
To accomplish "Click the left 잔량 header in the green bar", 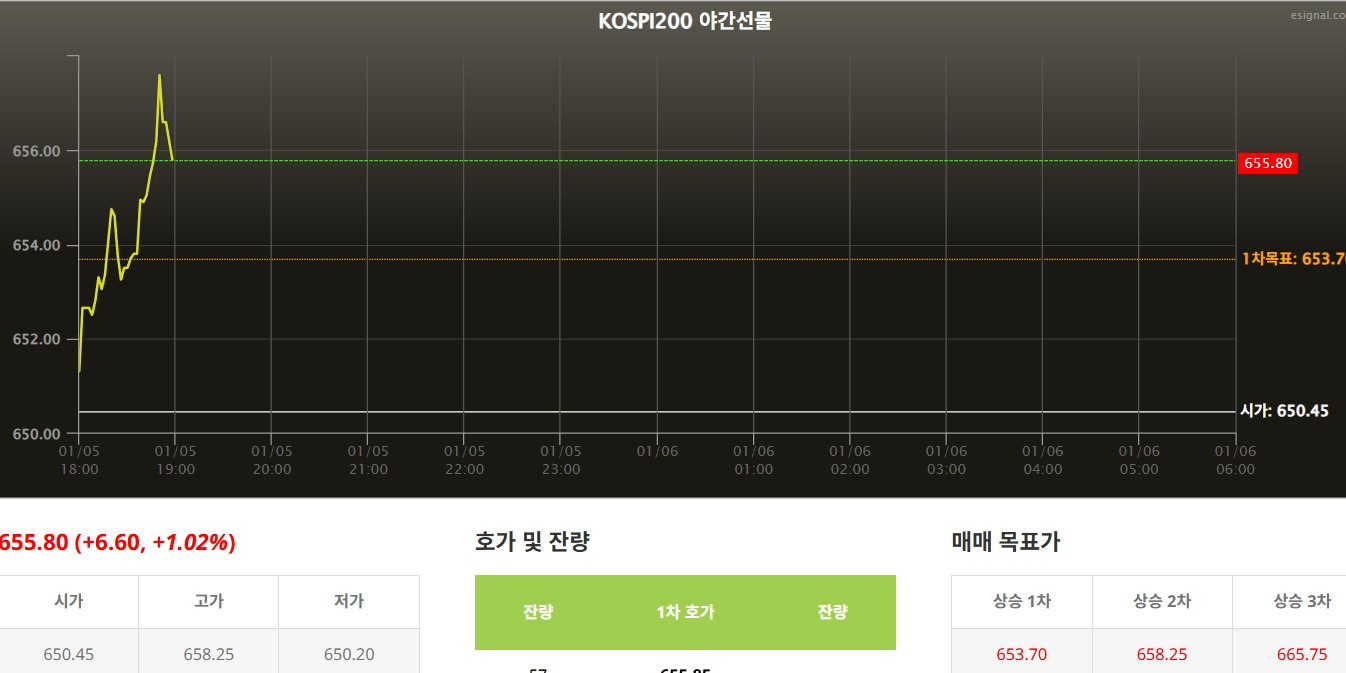I will [538, 612].
